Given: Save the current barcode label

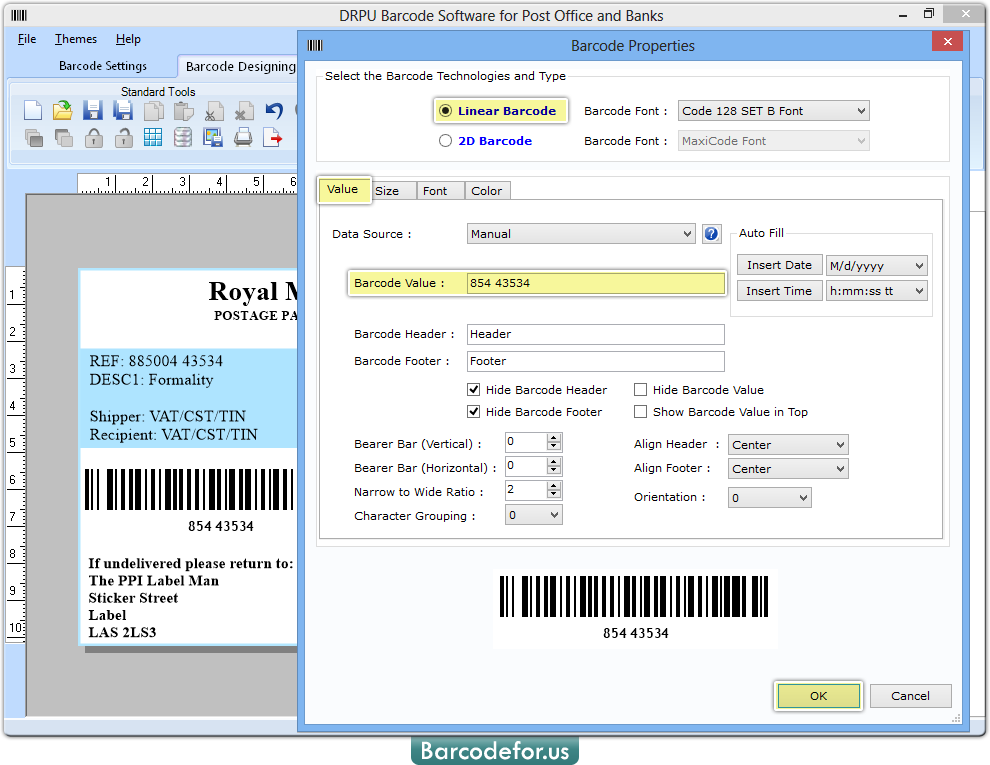Looking at the screenshot, I should click(92, 110).
